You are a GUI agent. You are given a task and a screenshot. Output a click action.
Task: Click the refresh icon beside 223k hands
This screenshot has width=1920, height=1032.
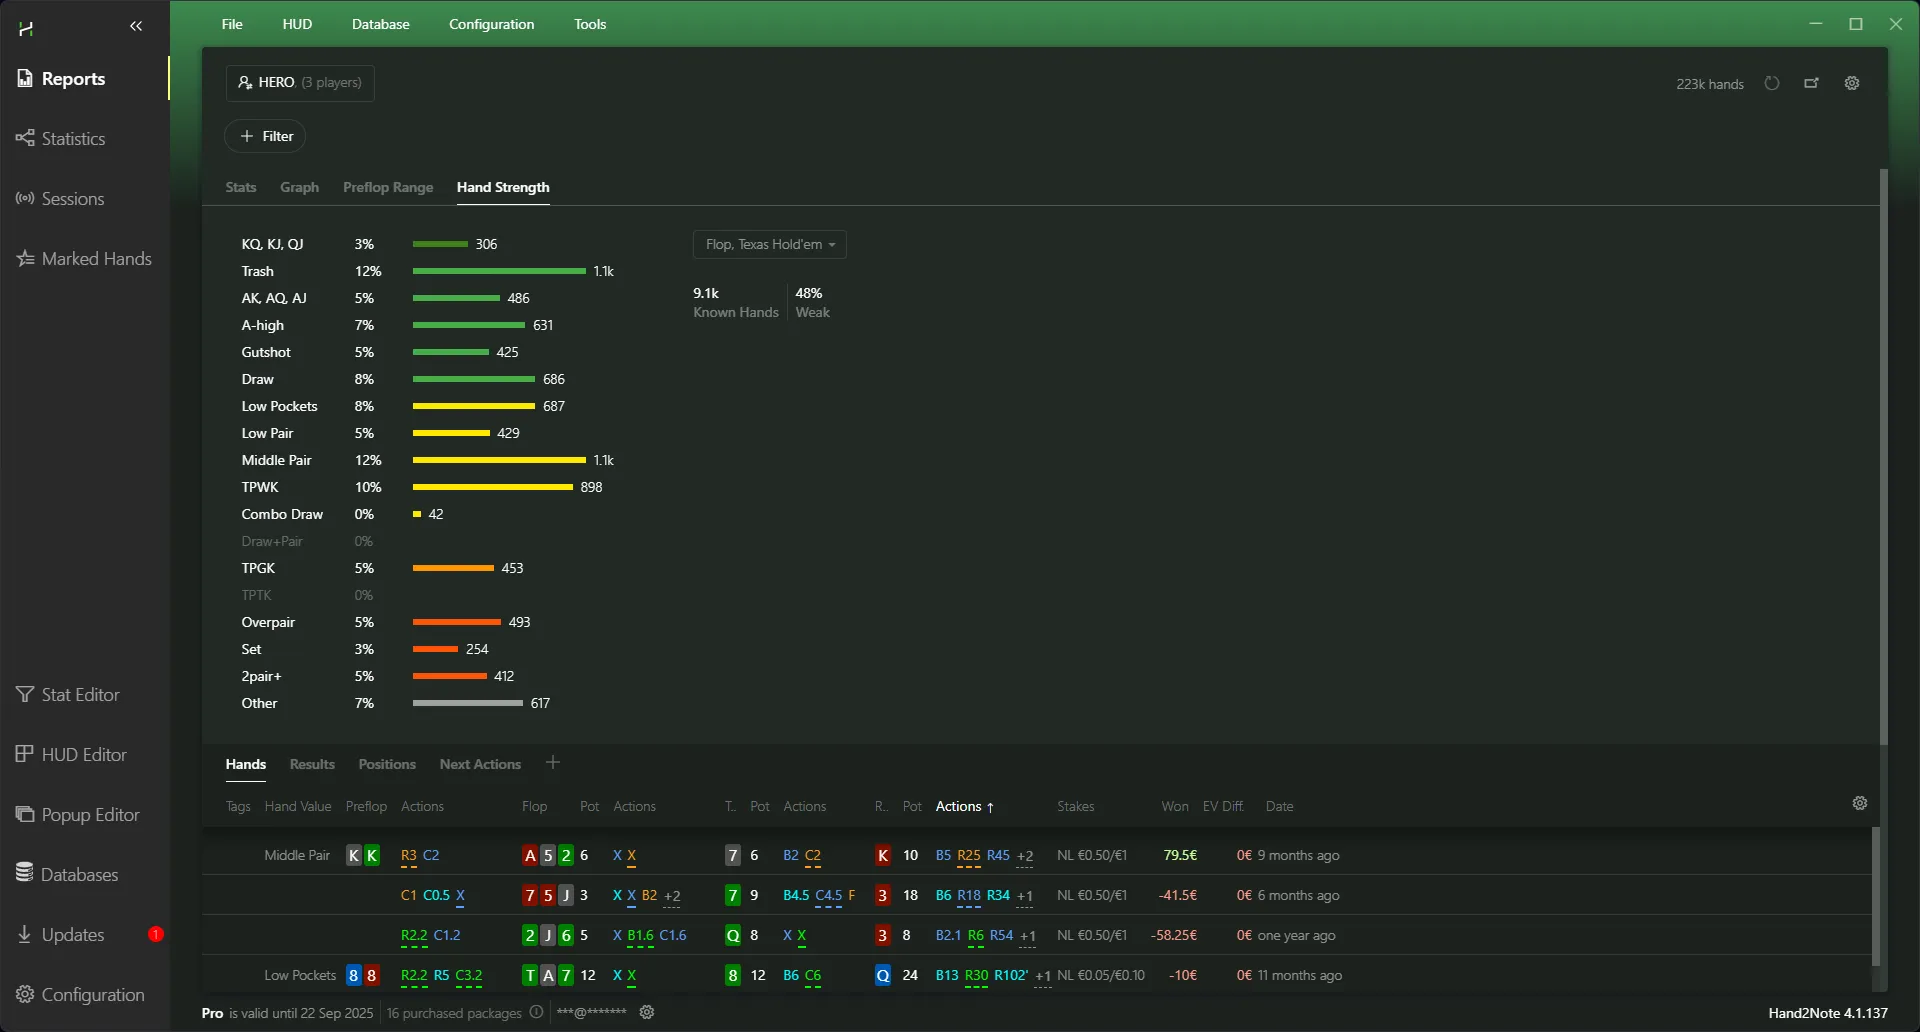1772,84
